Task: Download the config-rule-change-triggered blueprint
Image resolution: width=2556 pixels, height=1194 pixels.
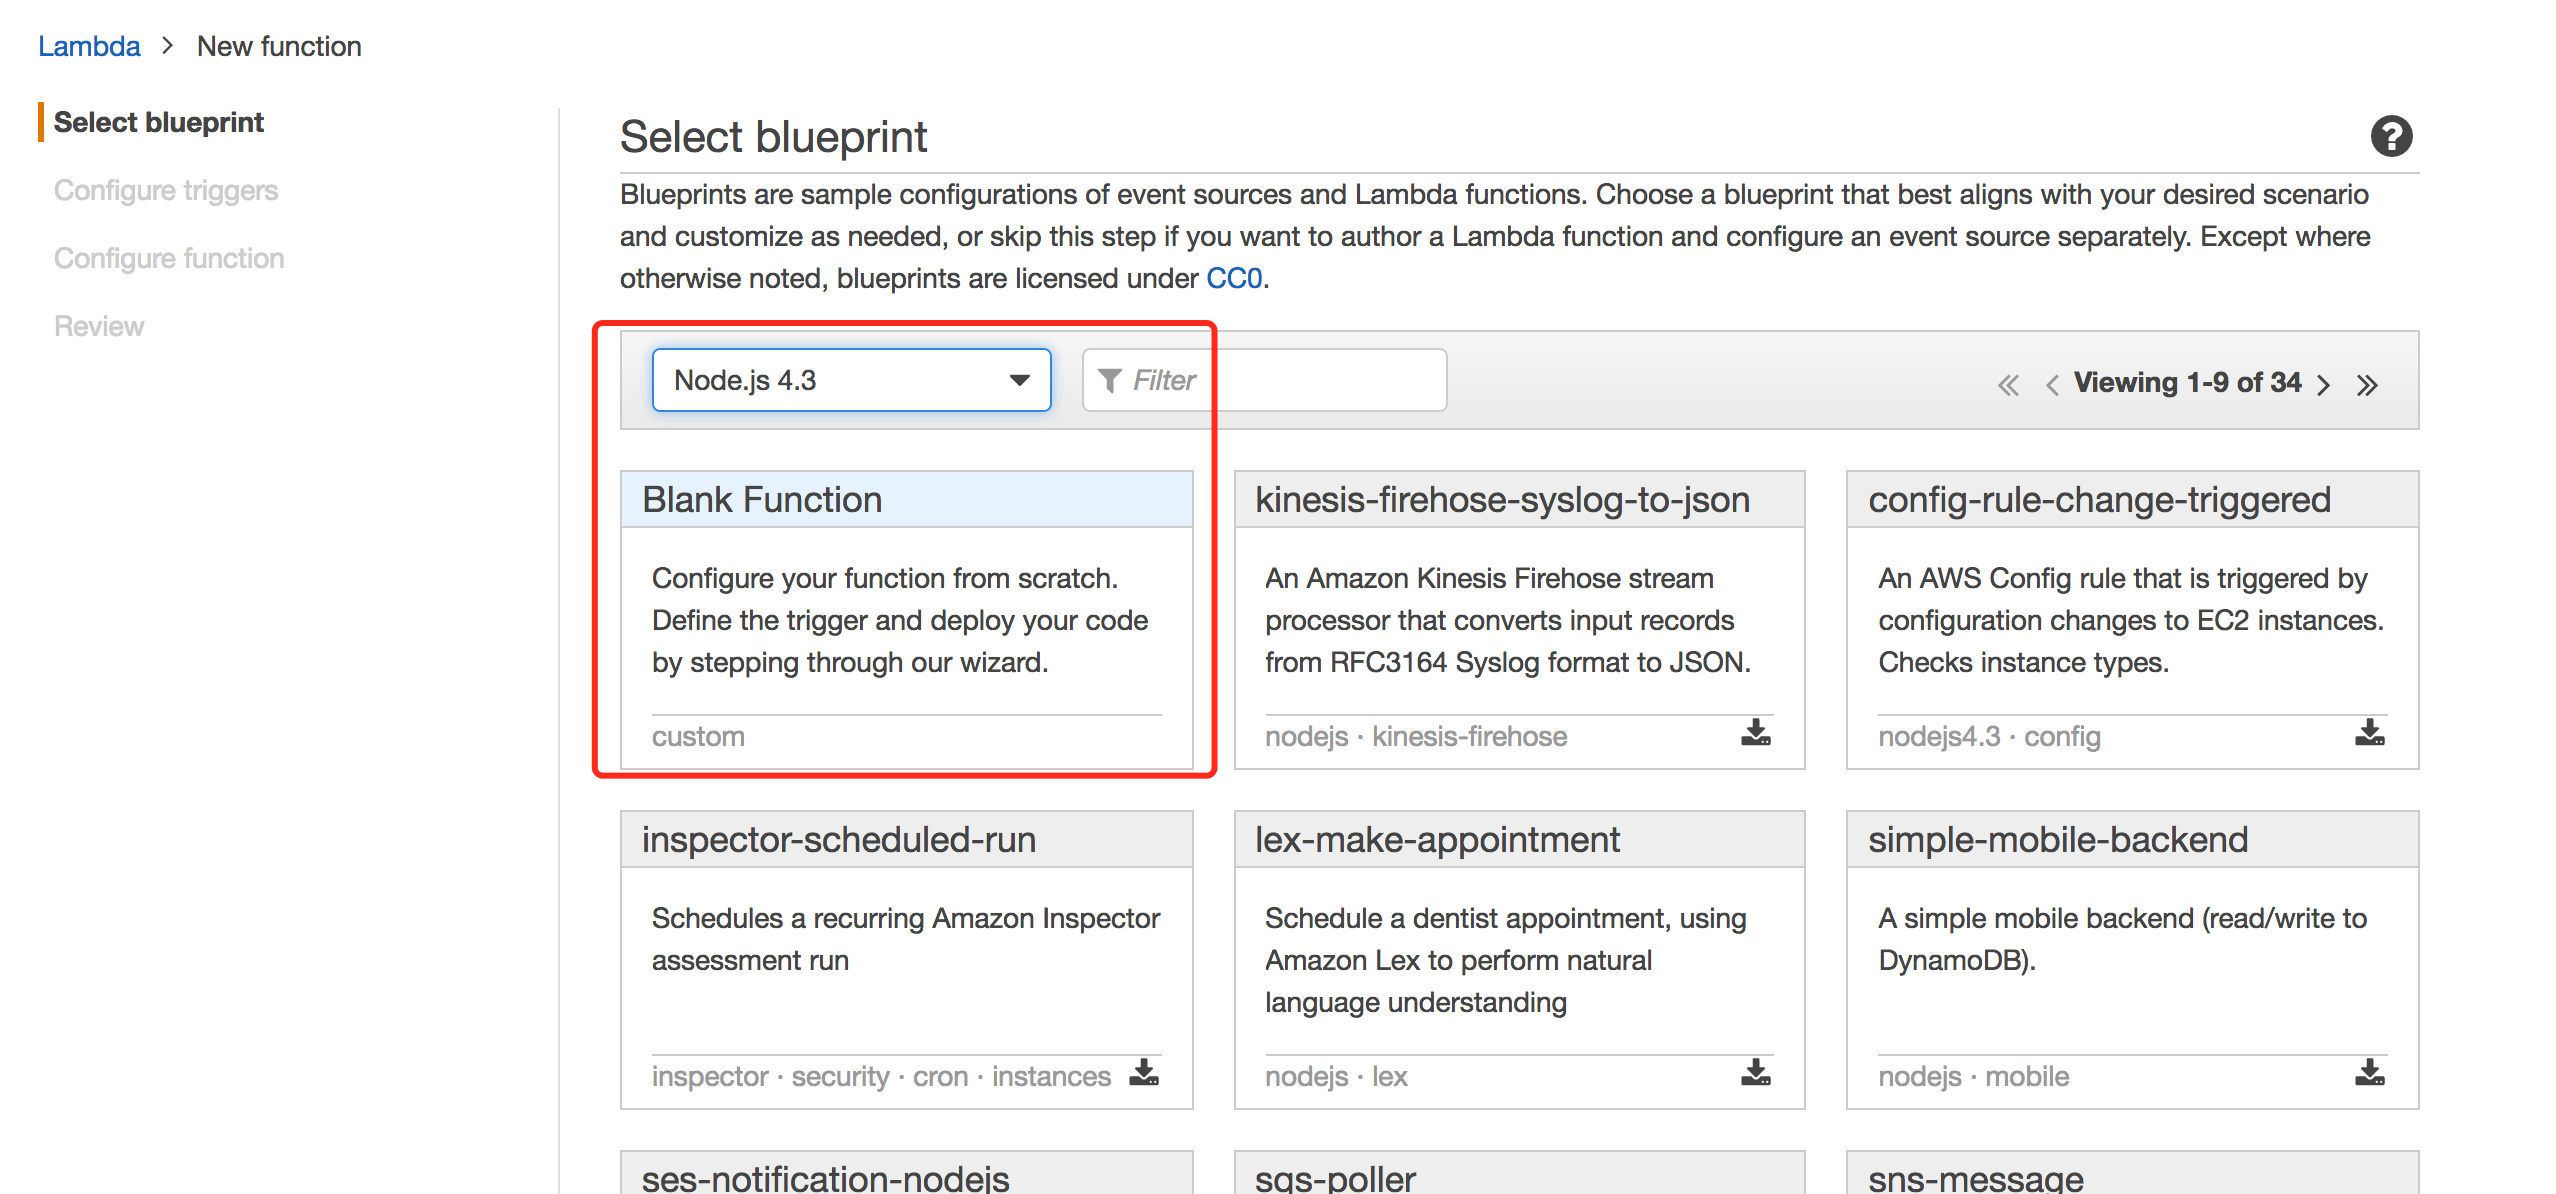Action: (x=2369, y=733)
